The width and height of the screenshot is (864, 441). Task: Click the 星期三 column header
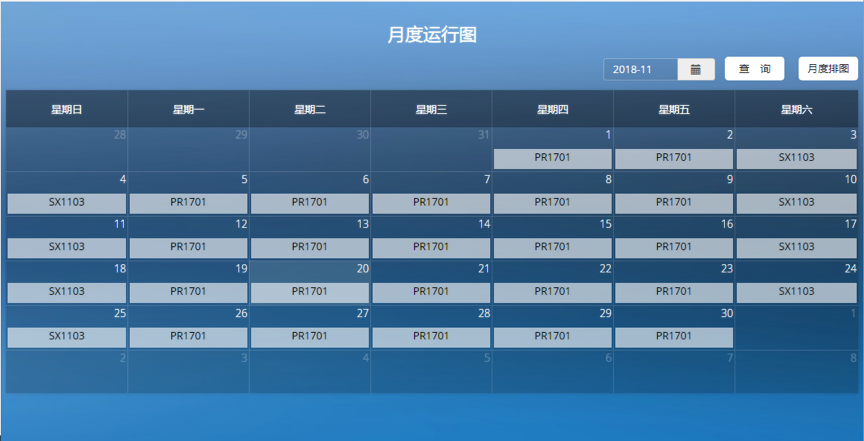431,109
